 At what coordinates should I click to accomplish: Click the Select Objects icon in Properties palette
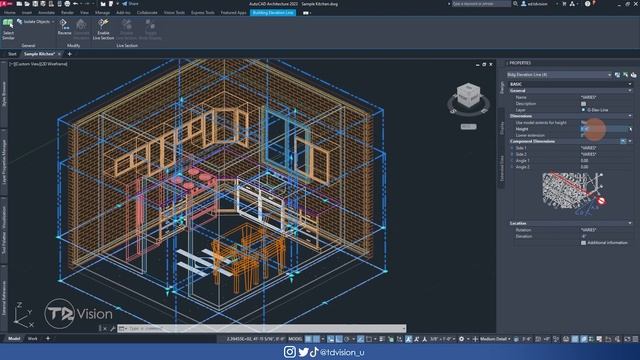coord(625,75)
